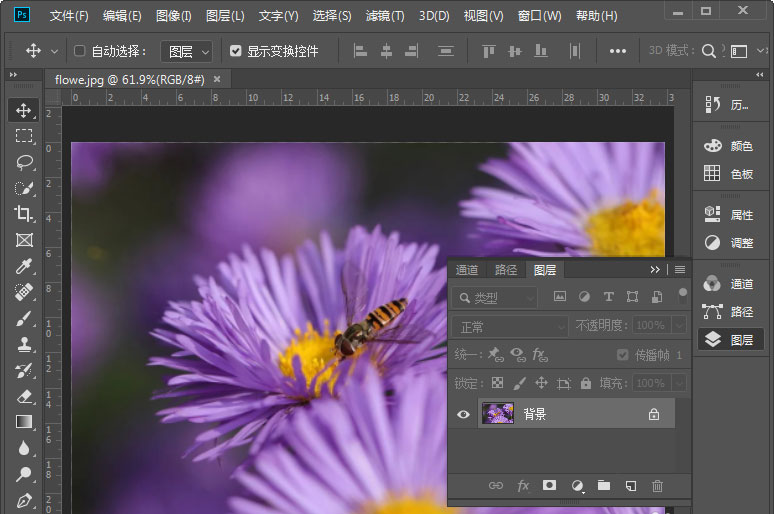This screenshot has width=774, height=514.
Task: Click the 背景 layer thumbnail
Action: tap(498, 414)
